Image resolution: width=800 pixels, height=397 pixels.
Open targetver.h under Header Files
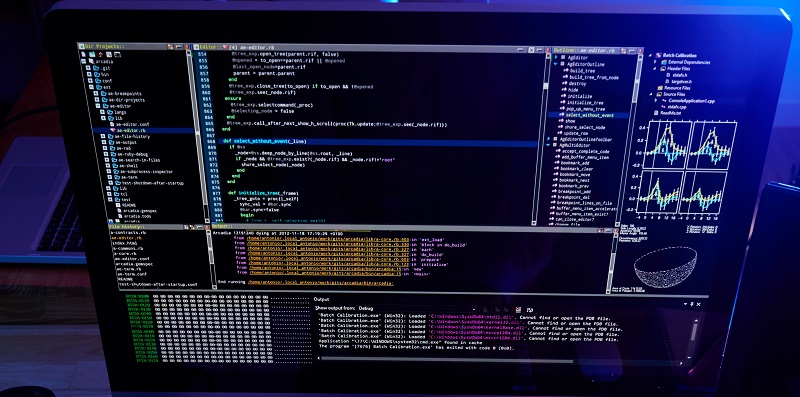coord(682,82)
